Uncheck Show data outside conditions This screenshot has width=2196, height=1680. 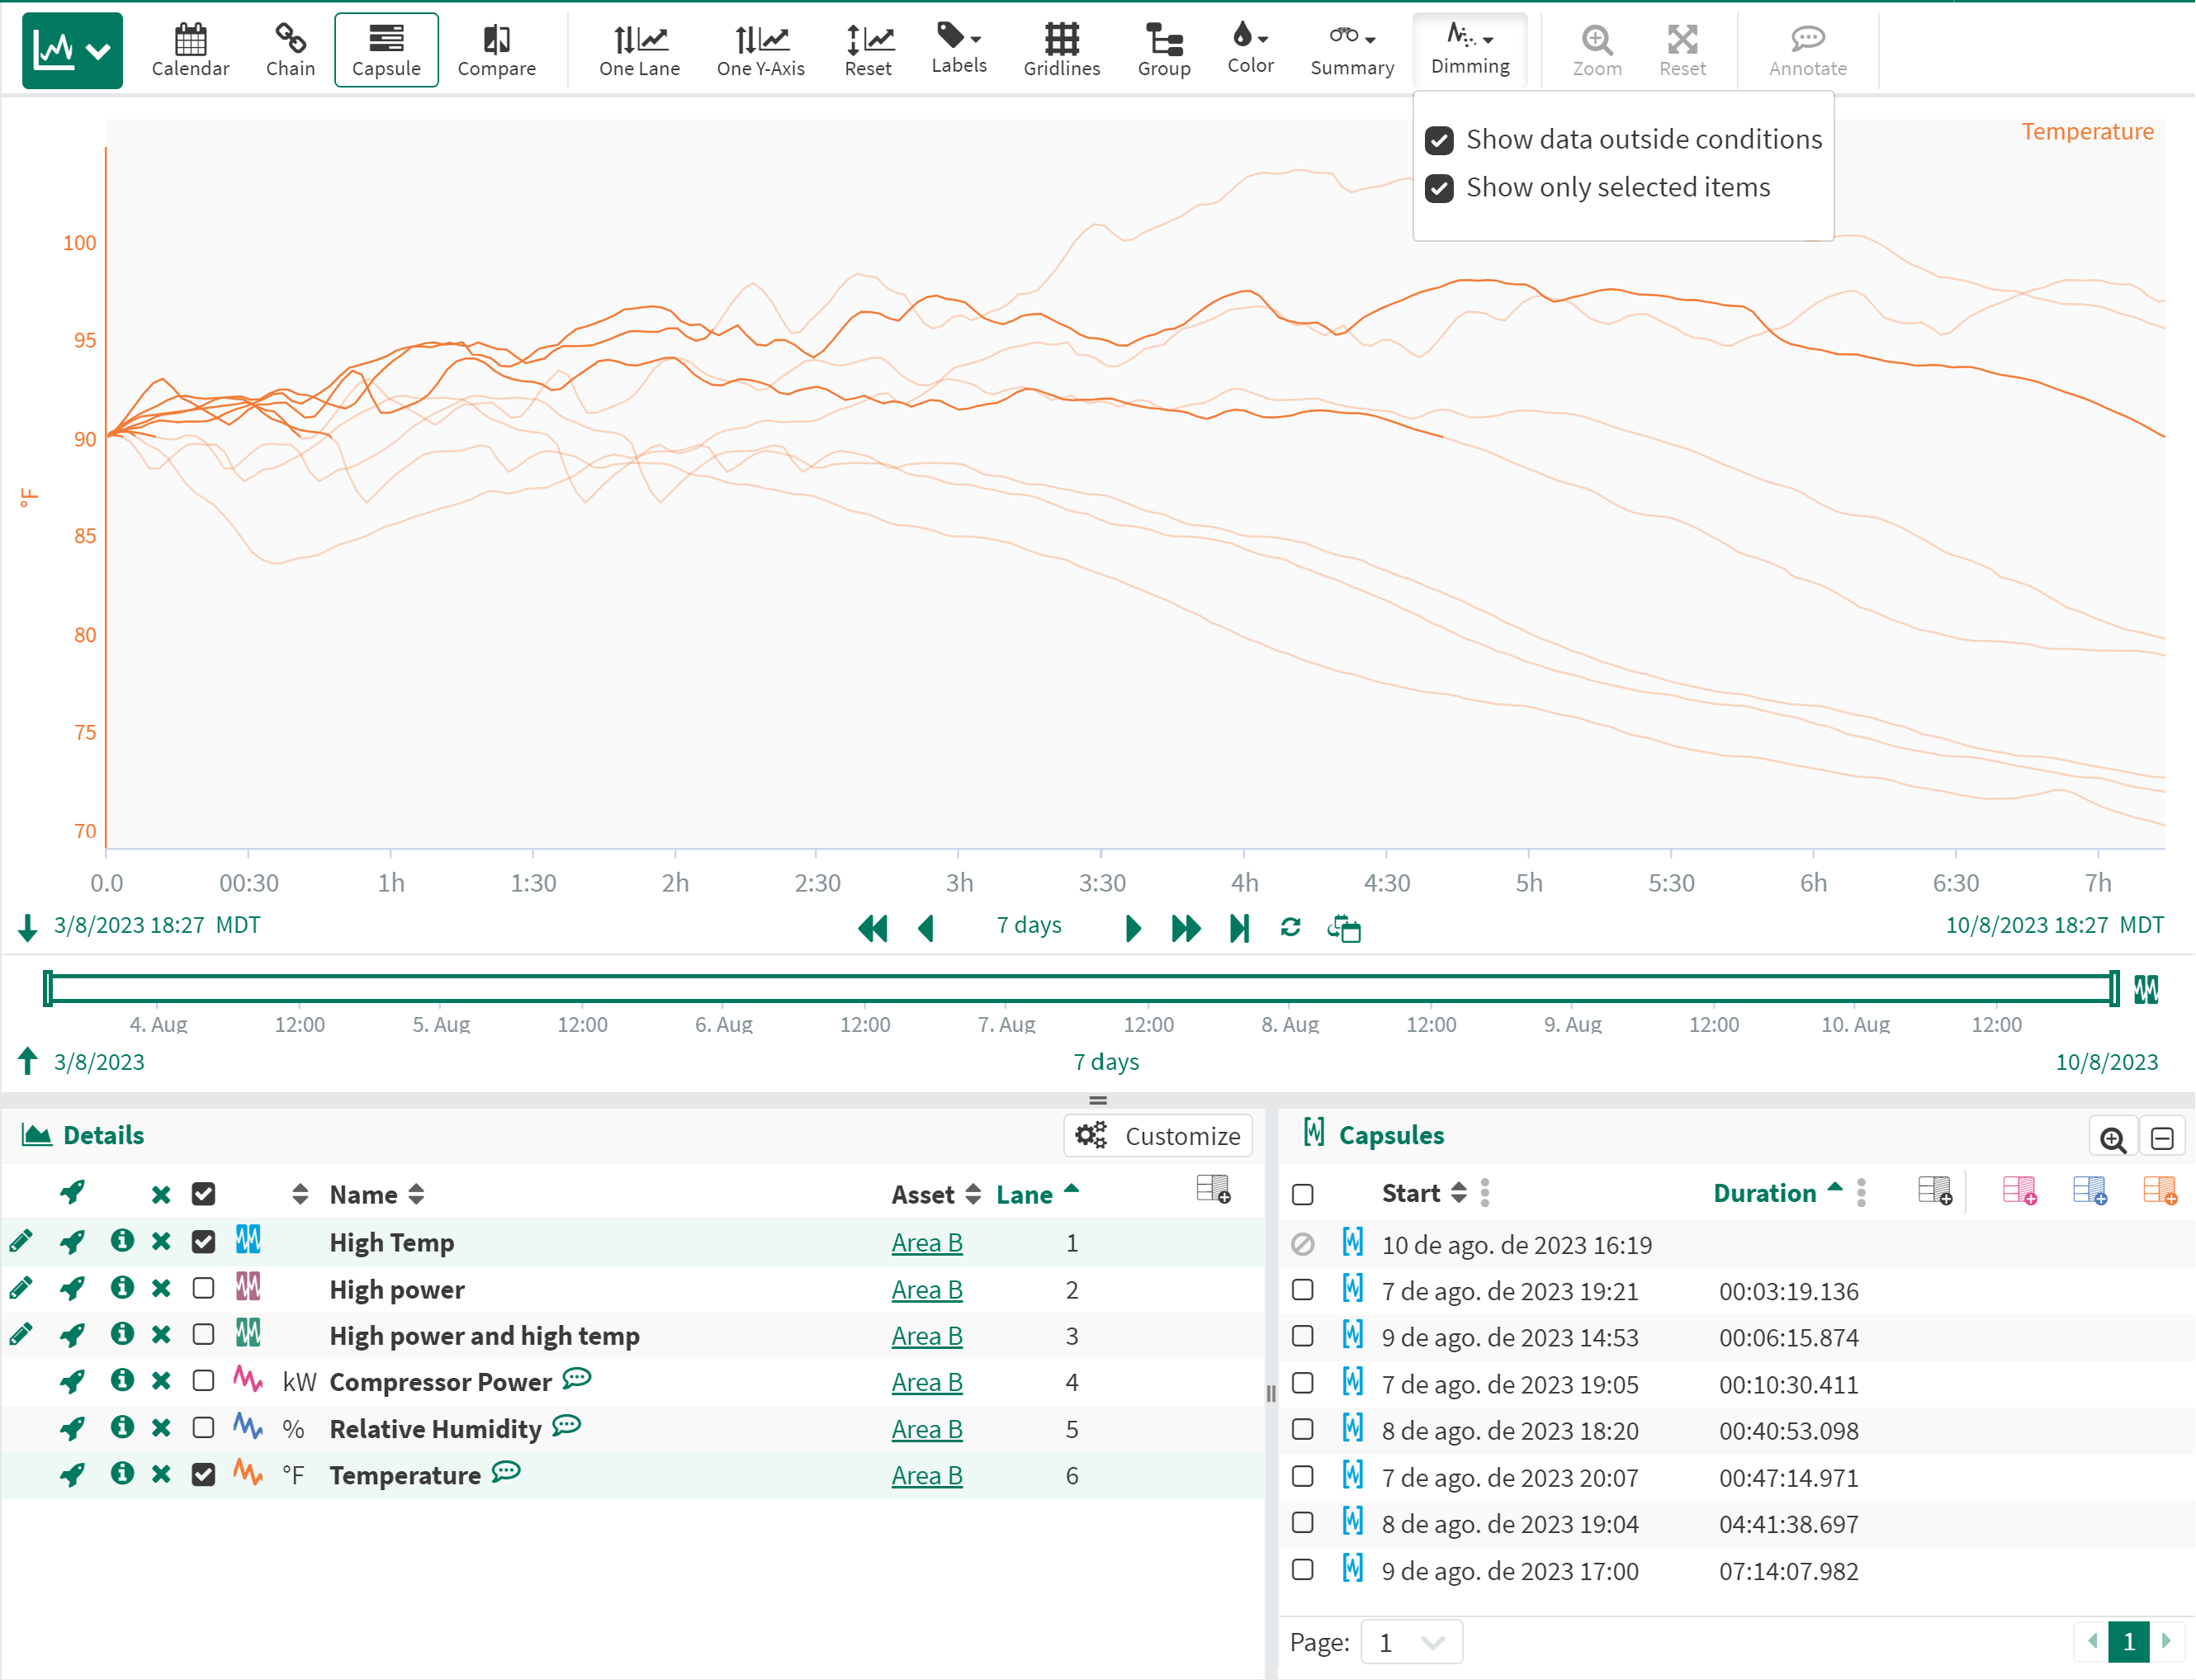(1439, 140)
